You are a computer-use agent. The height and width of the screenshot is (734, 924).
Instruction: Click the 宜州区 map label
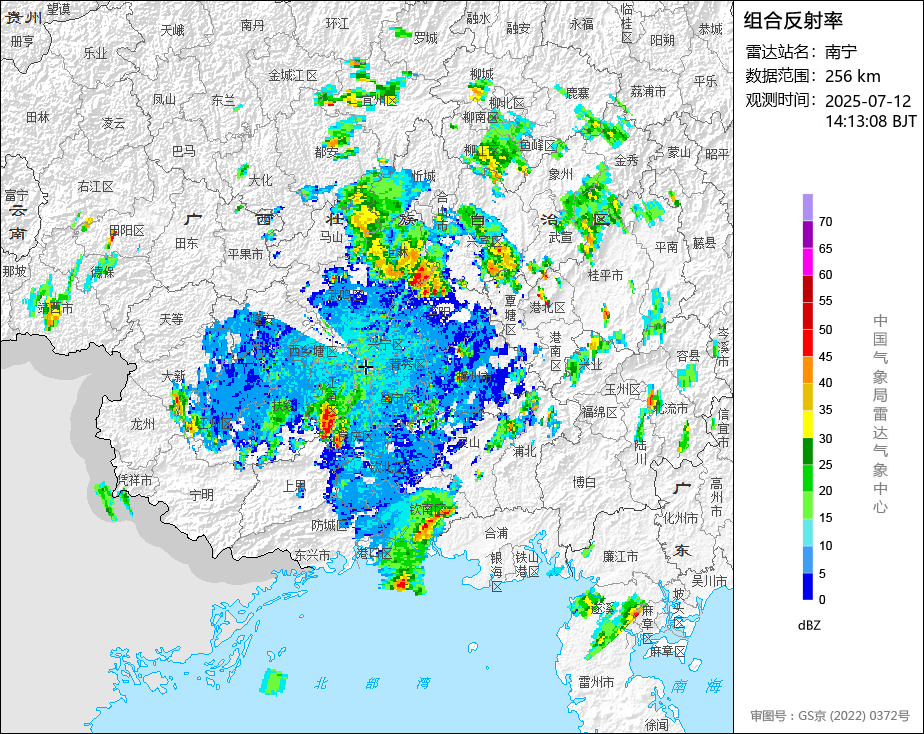pos(380,101)
